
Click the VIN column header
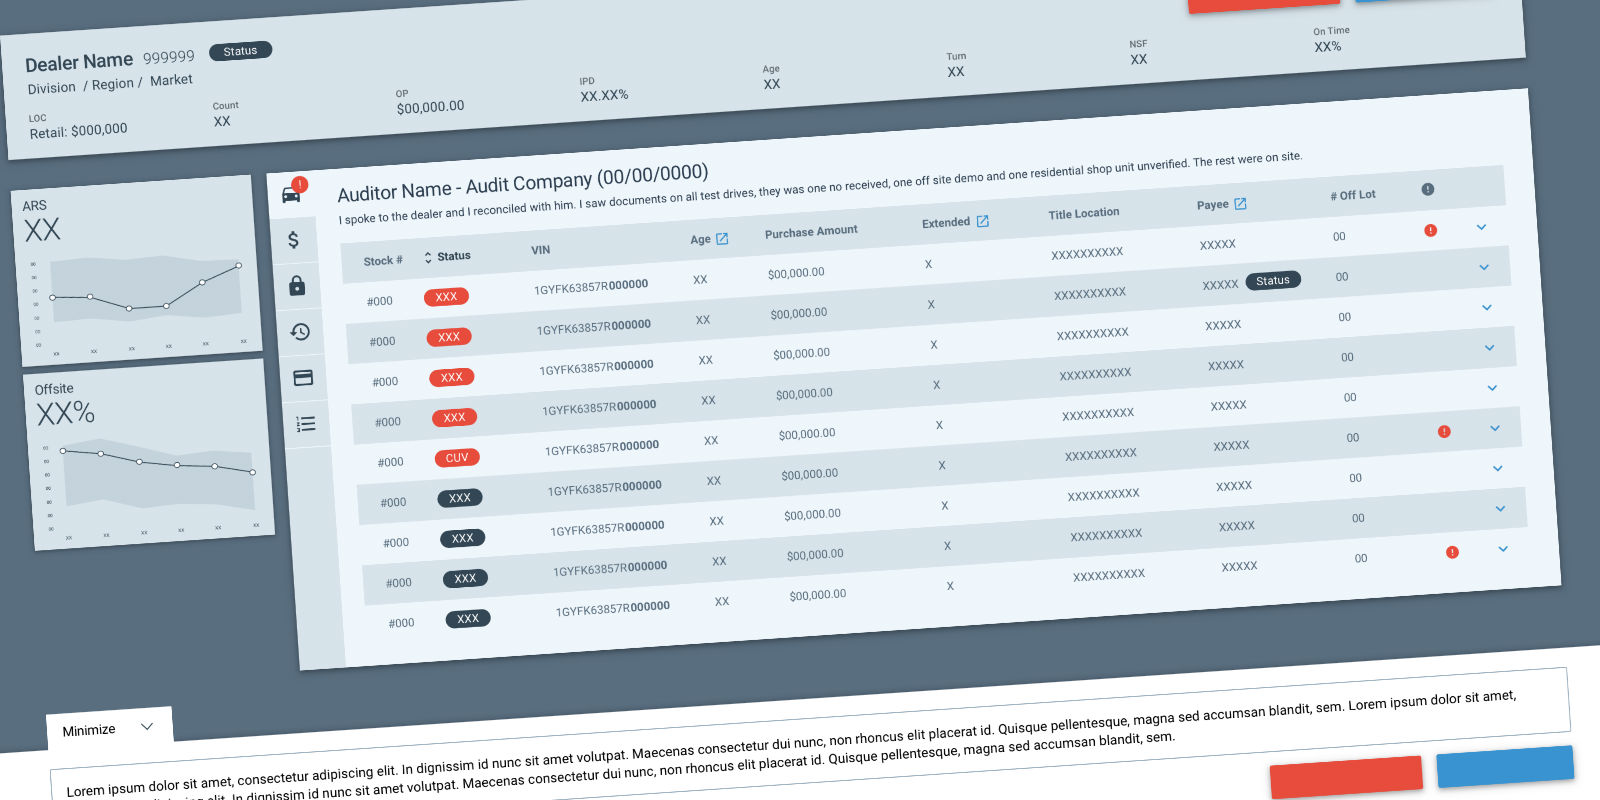click(540, 250)
